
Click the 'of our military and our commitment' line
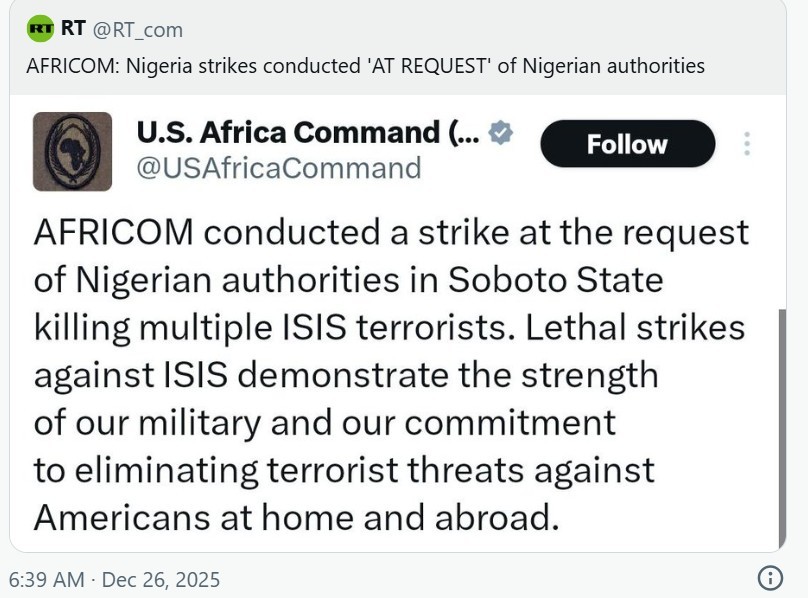(x=324, y=422)
